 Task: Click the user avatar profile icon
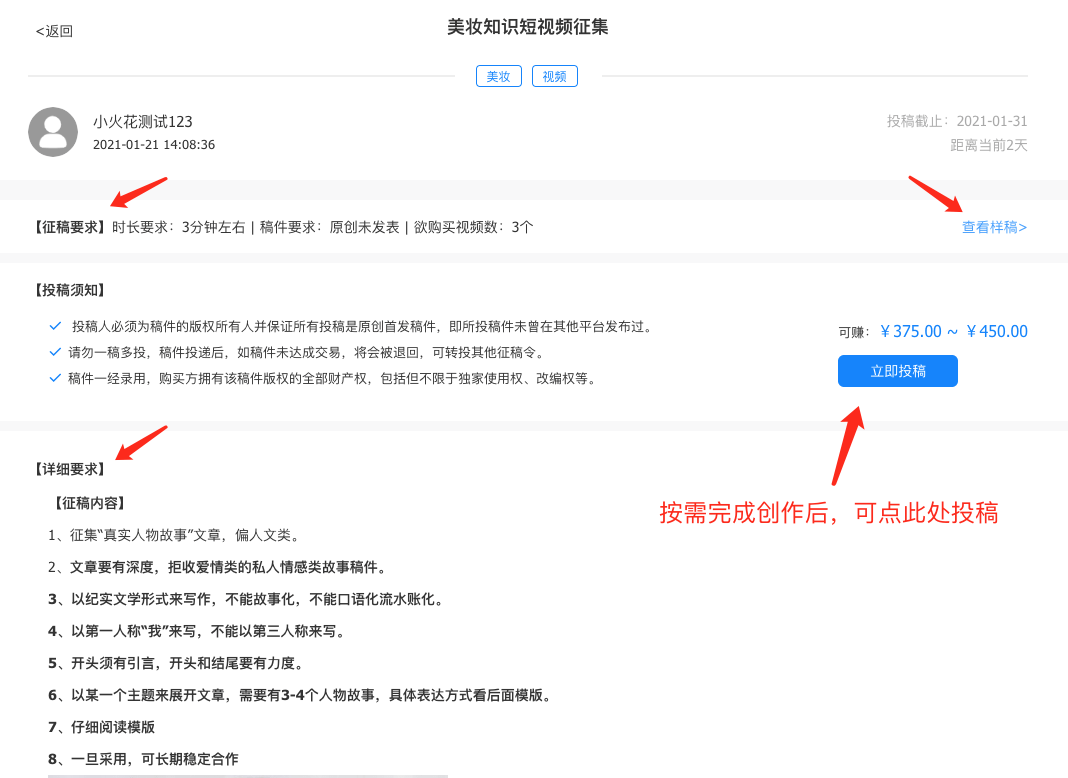pyautogui.click(x=53, y=131)
